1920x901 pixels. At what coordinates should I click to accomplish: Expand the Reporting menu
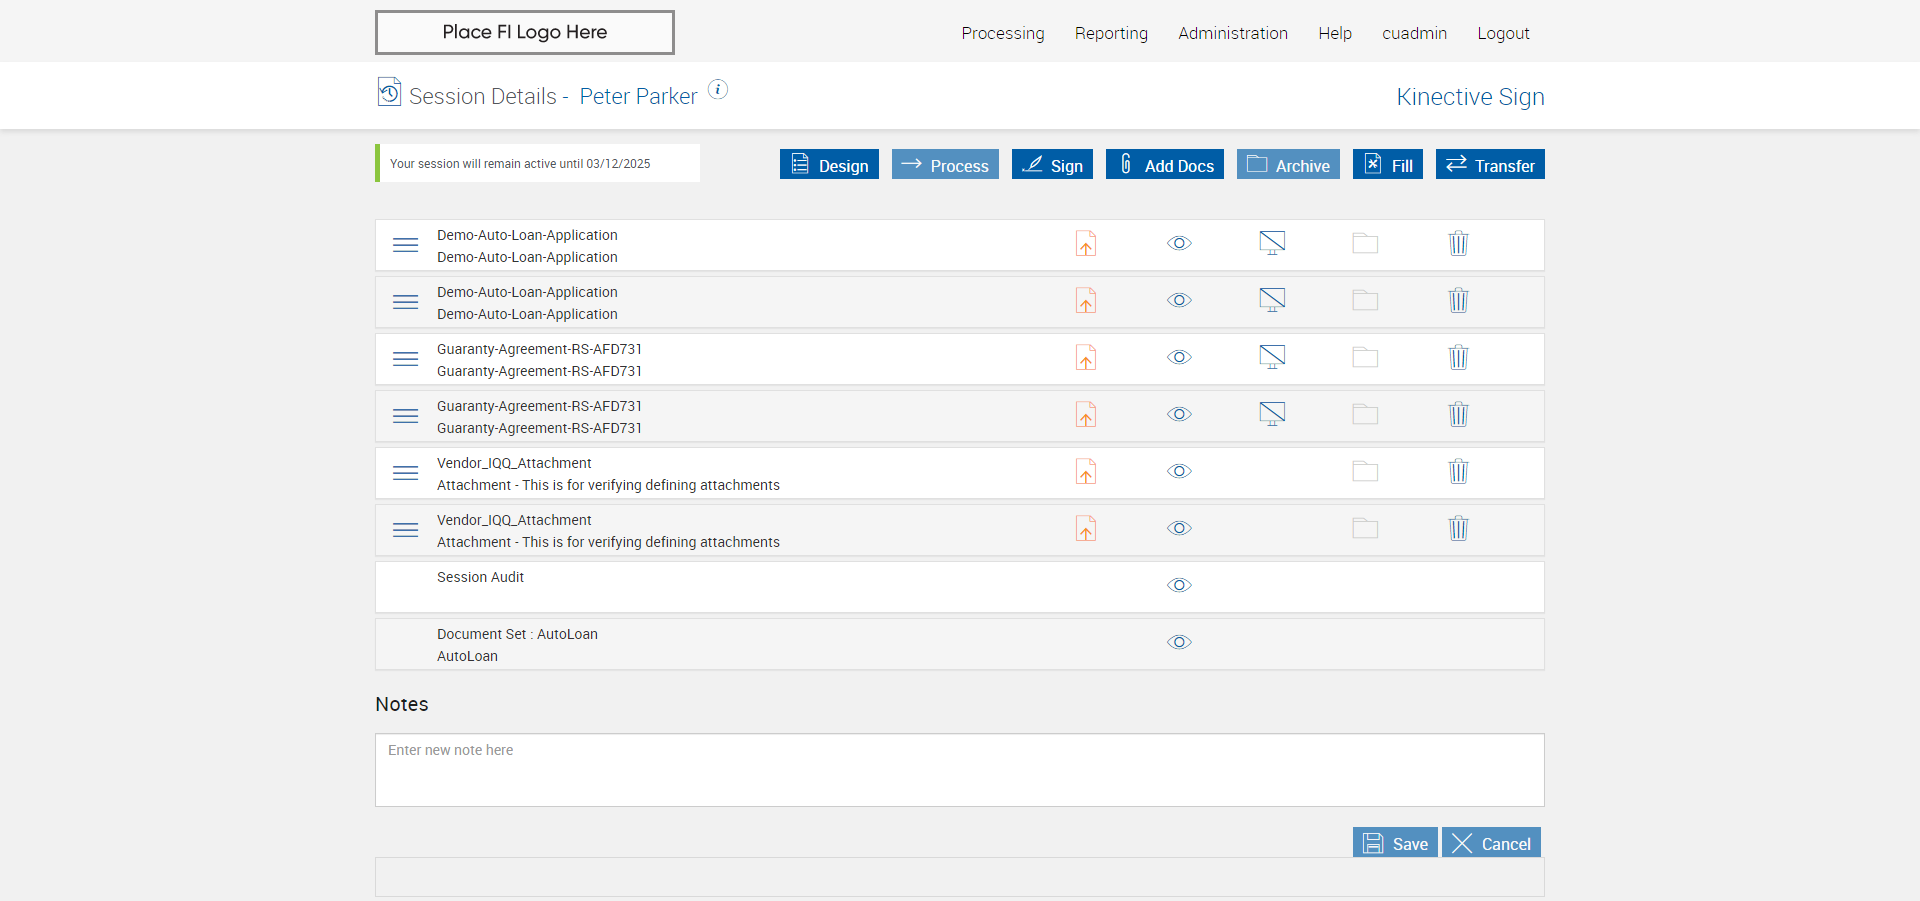pos(1111,33)
